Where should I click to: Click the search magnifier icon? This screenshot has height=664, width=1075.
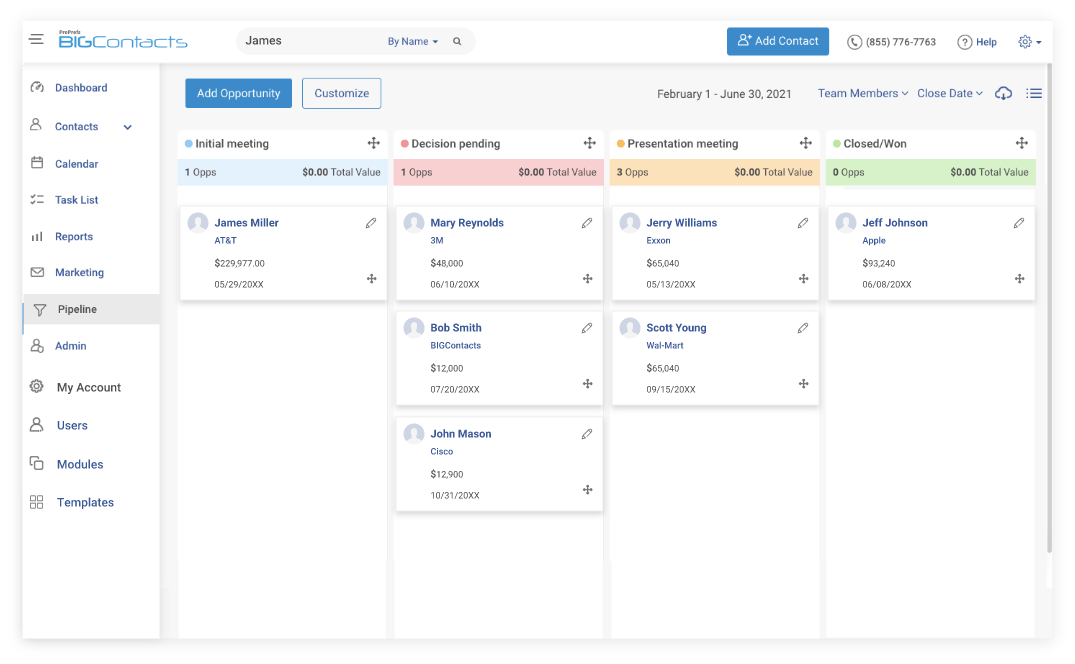click(457, 41)
